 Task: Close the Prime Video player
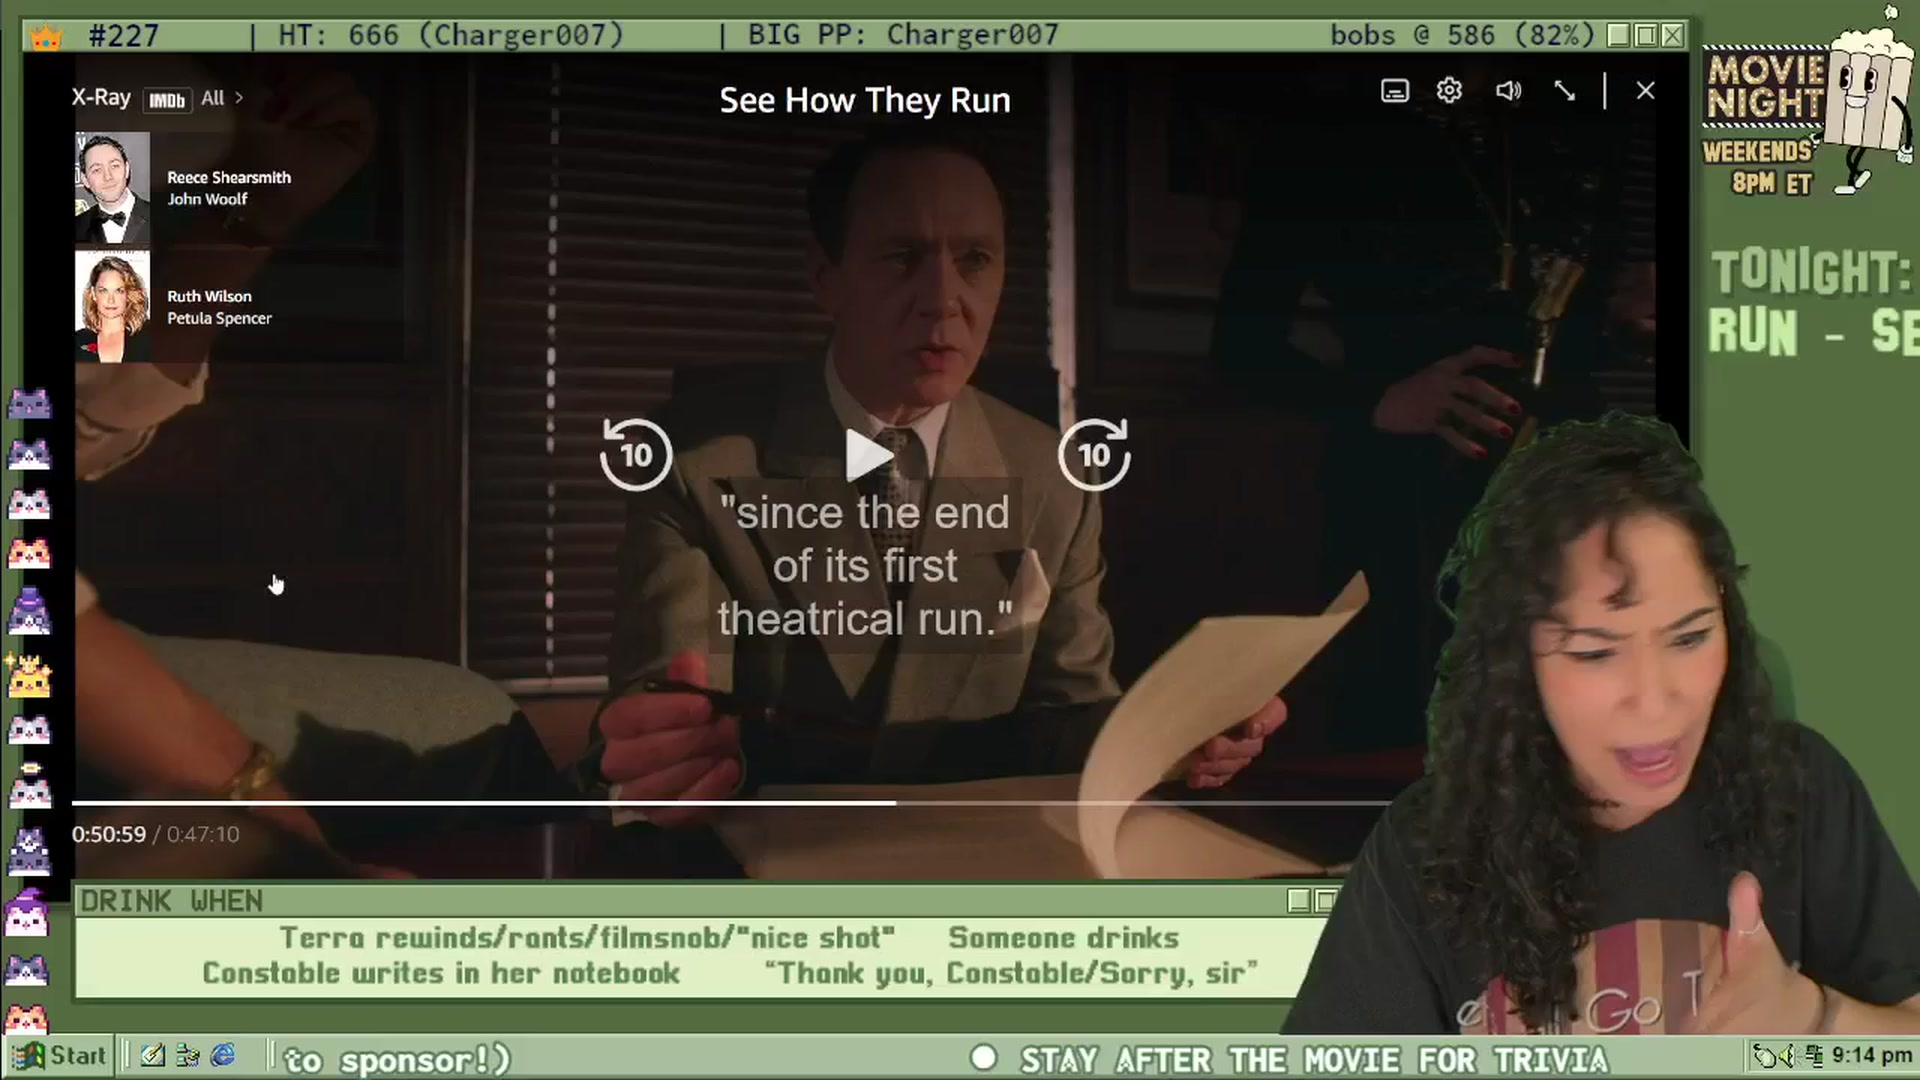pos(1645,91)
